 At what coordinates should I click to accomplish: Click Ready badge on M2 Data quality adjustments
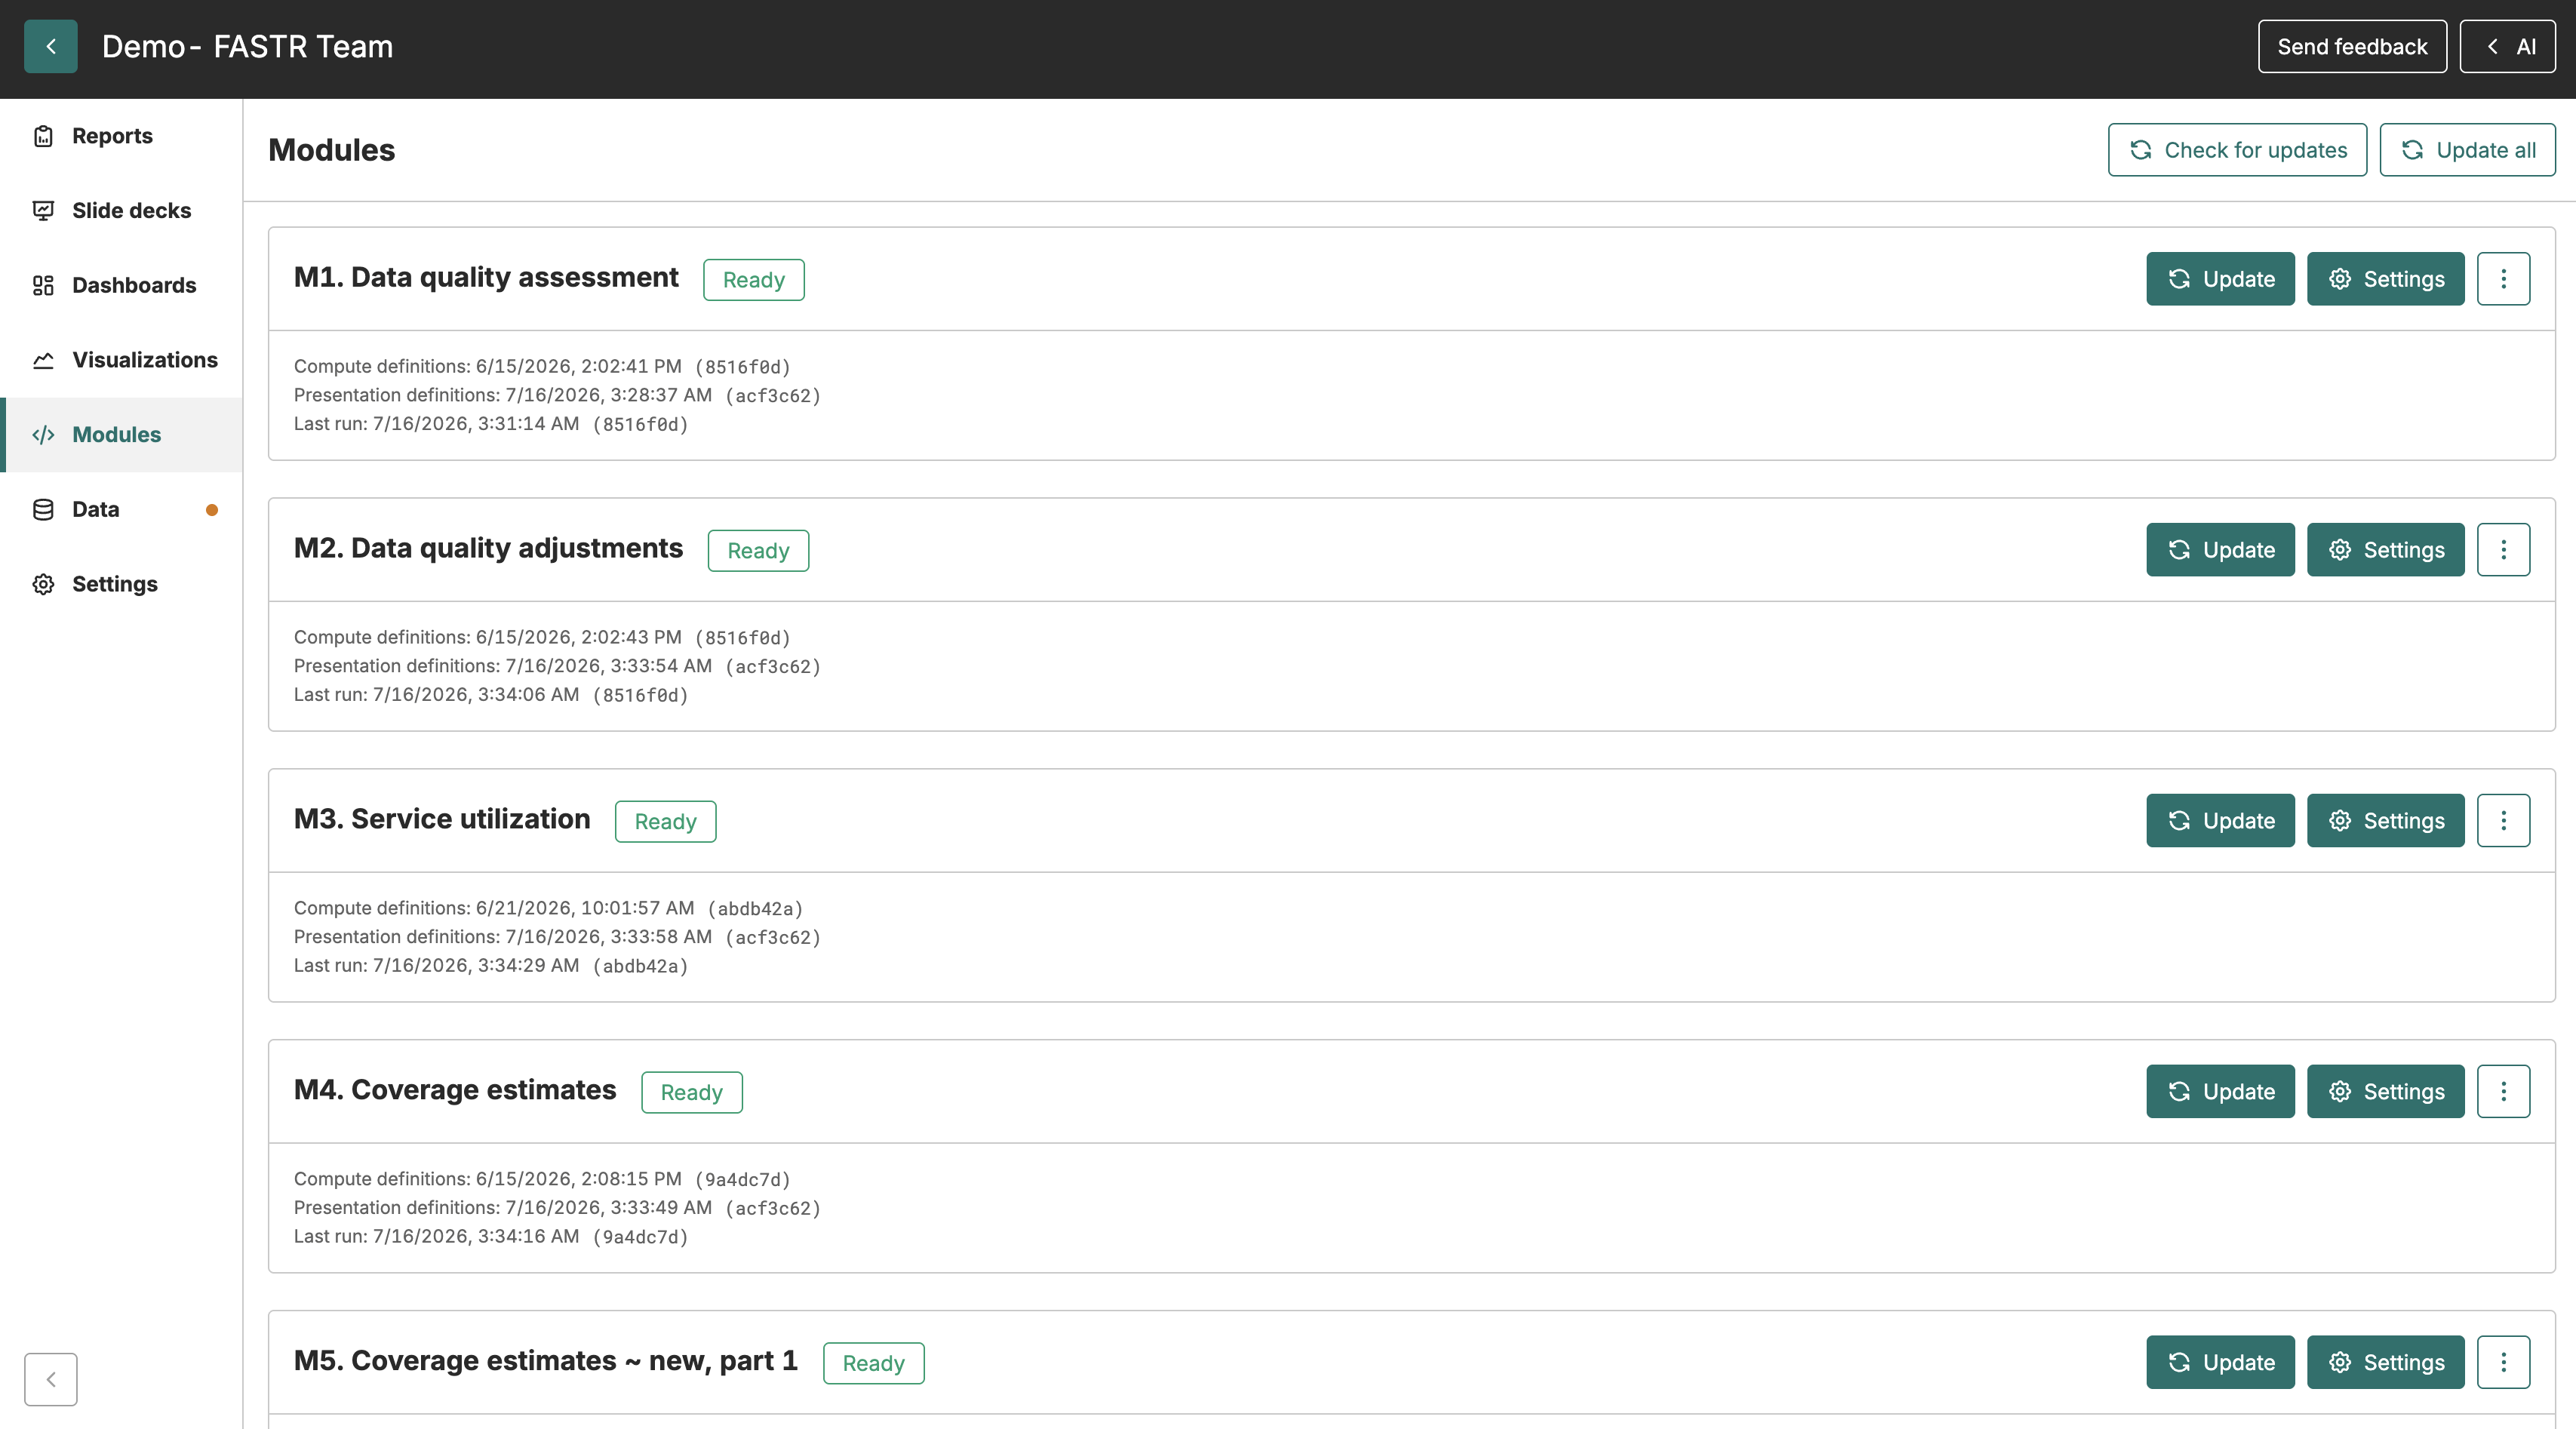[x=758, y=551]
